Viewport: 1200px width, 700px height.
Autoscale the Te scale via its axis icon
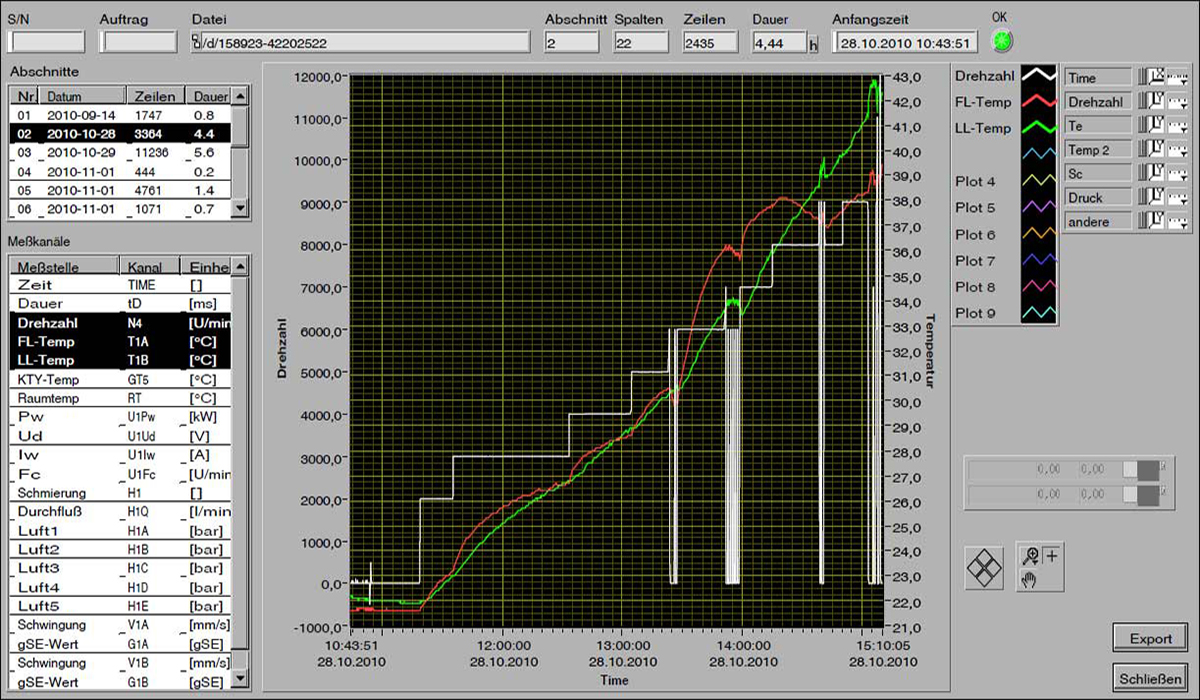pyautogui.click(x=1154, y=125)
